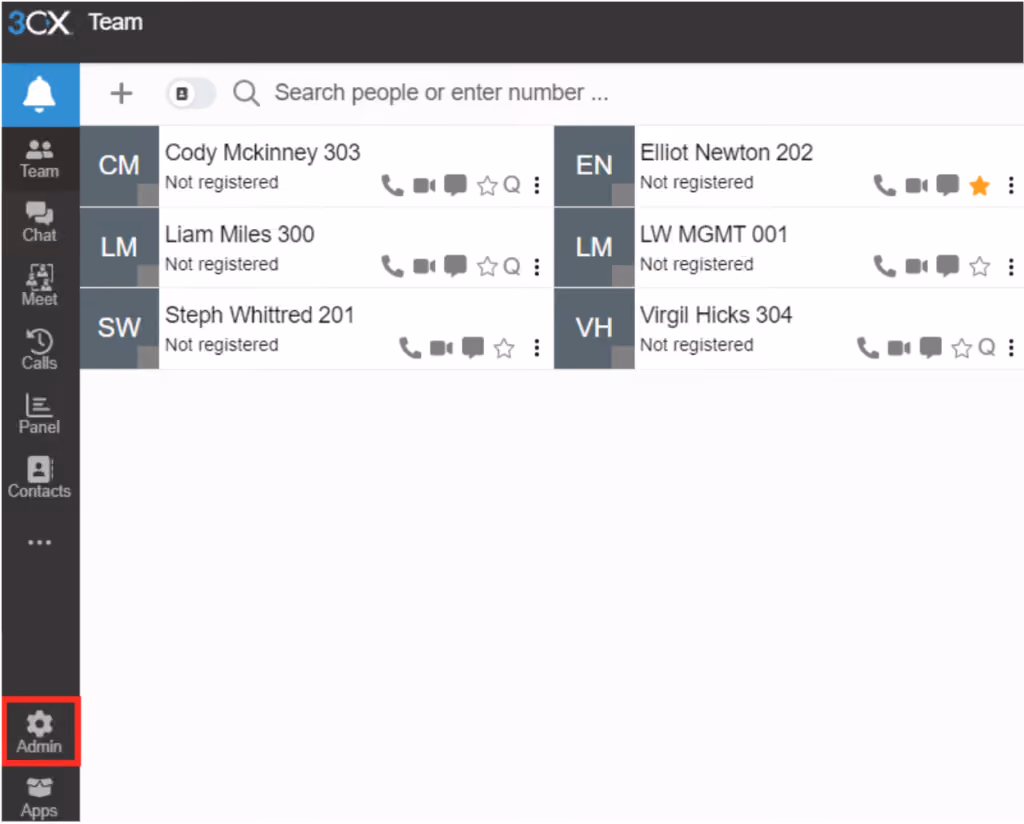Call Liam Miles 300
This screenshot has width=1024, height=824.
[x=392, y=266]
